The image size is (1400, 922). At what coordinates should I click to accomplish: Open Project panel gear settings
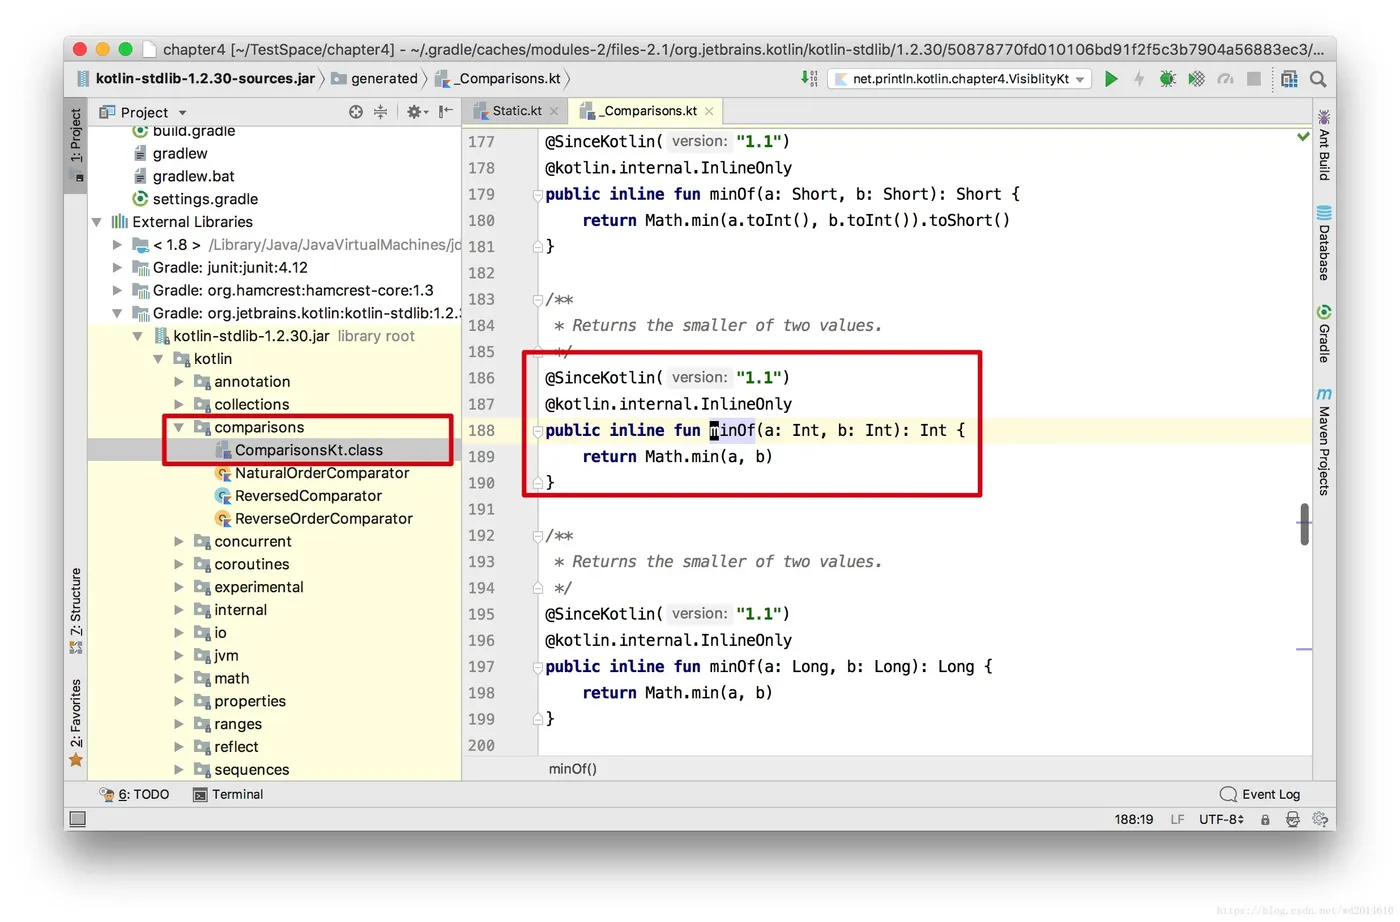(x=416, y=112)
